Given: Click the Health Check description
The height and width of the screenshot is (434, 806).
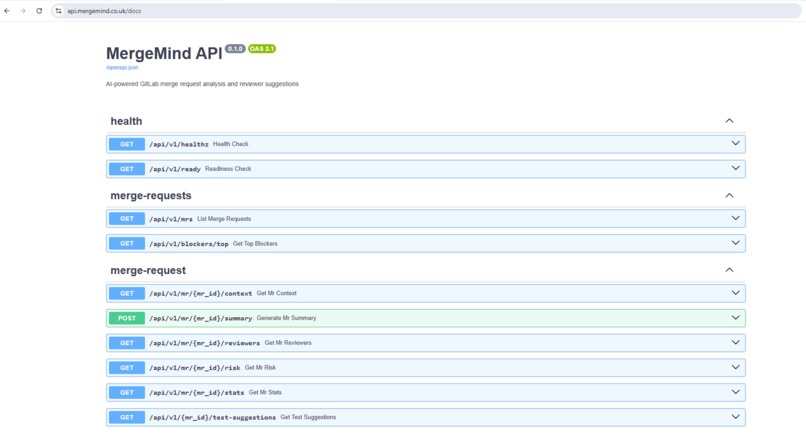Looking at the screenshot, I should tap(231, 144).
